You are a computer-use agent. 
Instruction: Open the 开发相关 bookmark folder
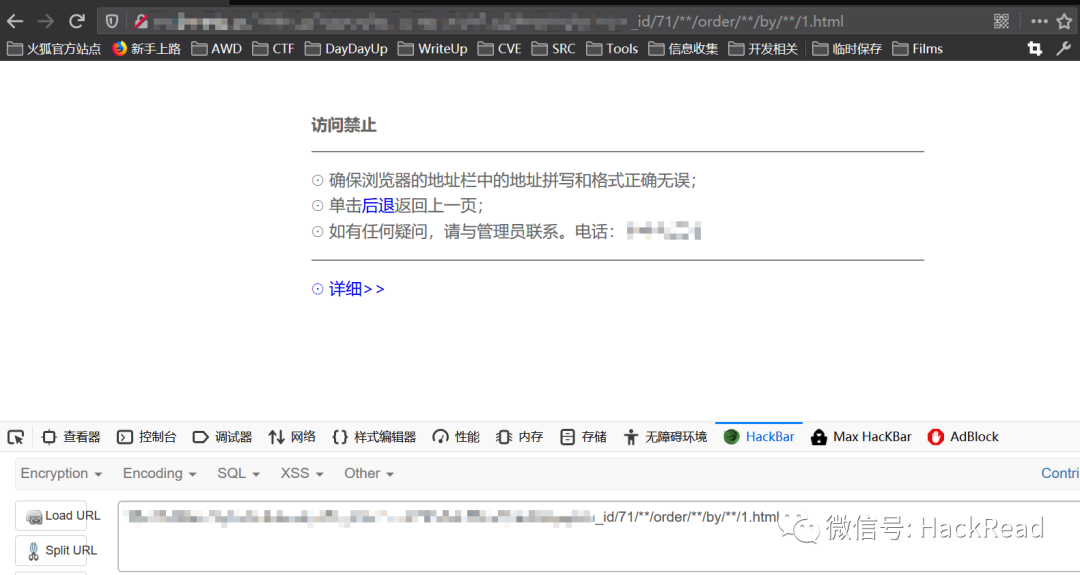pyautogui.click(x=762, y=49)
